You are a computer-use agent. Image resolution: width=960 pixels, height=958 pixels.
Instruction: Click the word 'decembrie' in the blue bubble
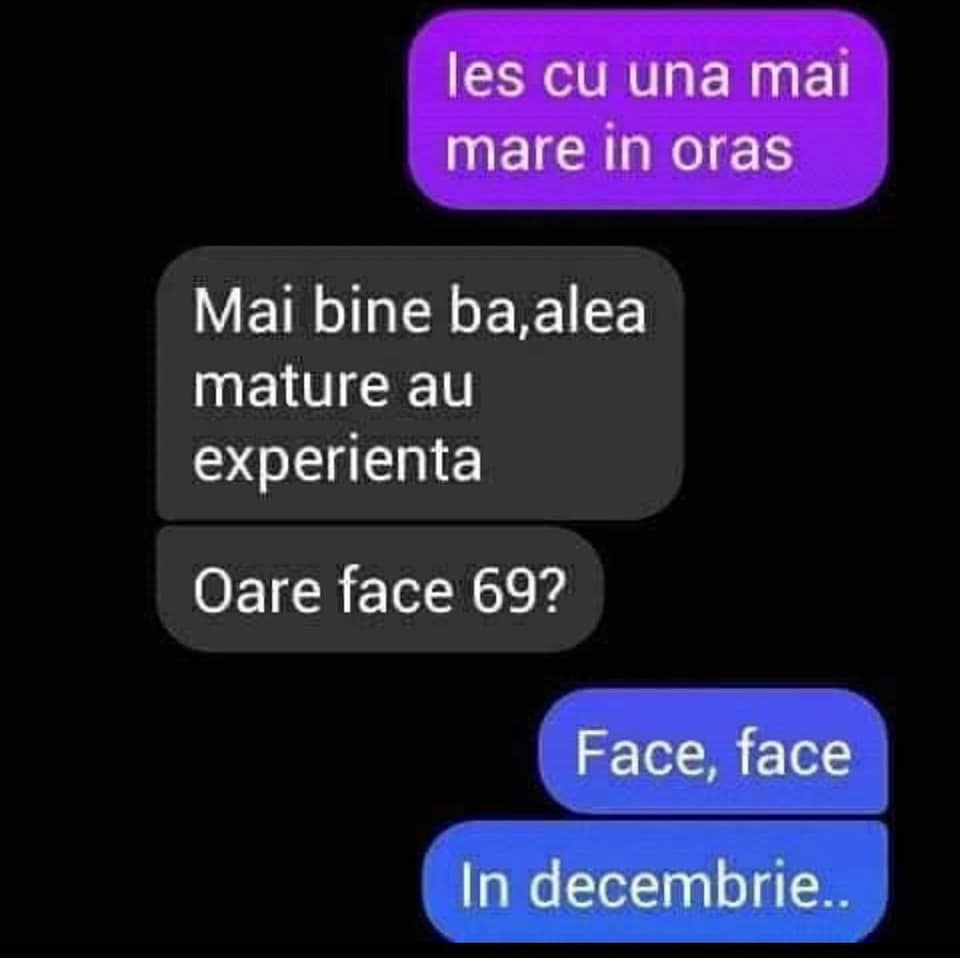pyautogui.click(x=675, y=884)
